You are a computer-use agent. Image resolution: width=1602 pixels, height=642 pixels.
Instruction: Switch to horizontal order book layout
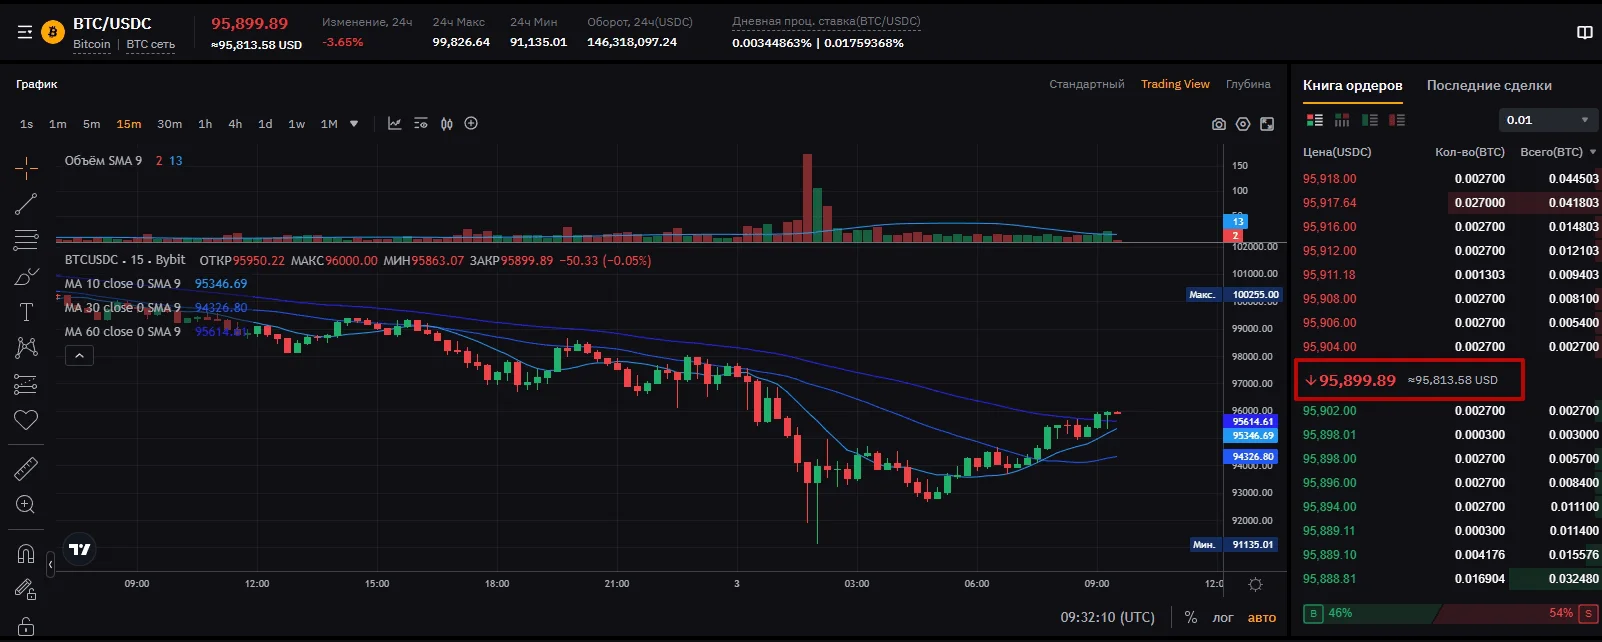pyautogui.click(x=1342, y=120)
